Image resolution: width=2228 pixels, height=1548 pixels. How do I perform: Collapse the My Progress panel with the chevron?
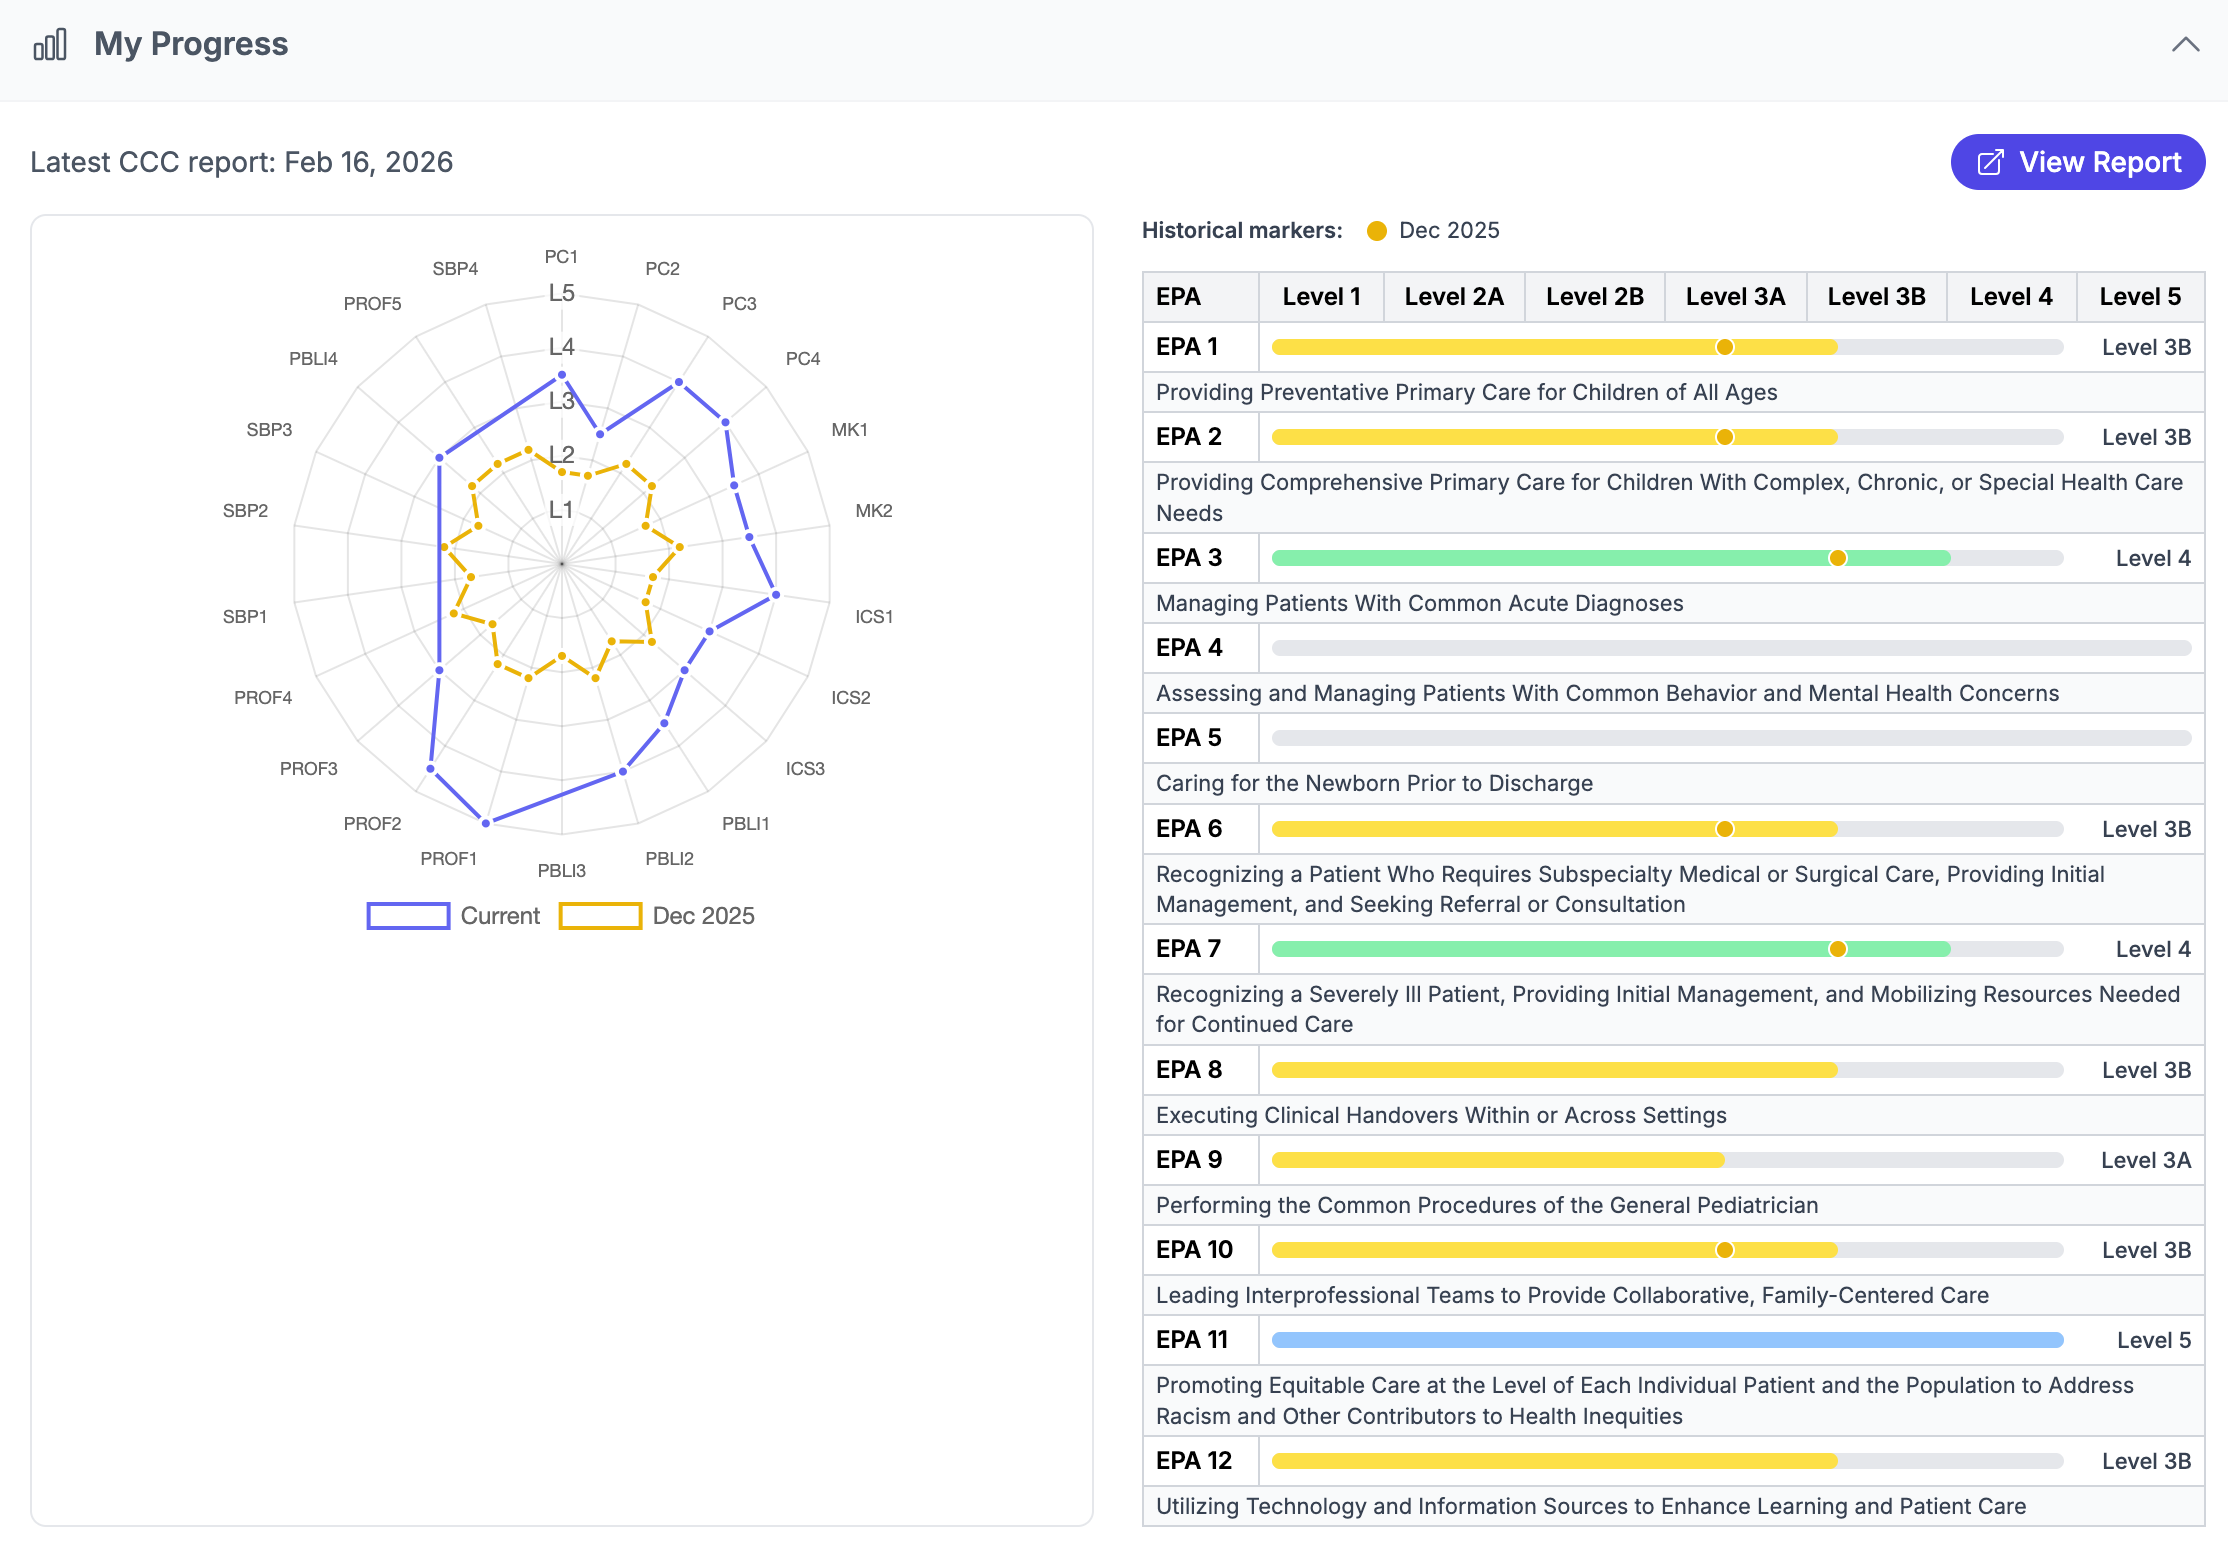pos(2185,44)
